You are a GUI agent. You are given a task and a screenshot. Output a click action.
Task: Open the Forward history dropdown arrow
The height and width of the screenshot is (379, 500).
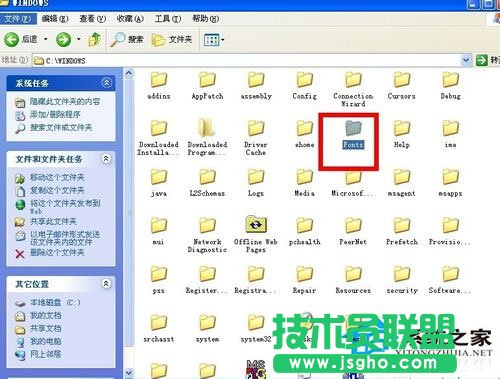[79, 39]
